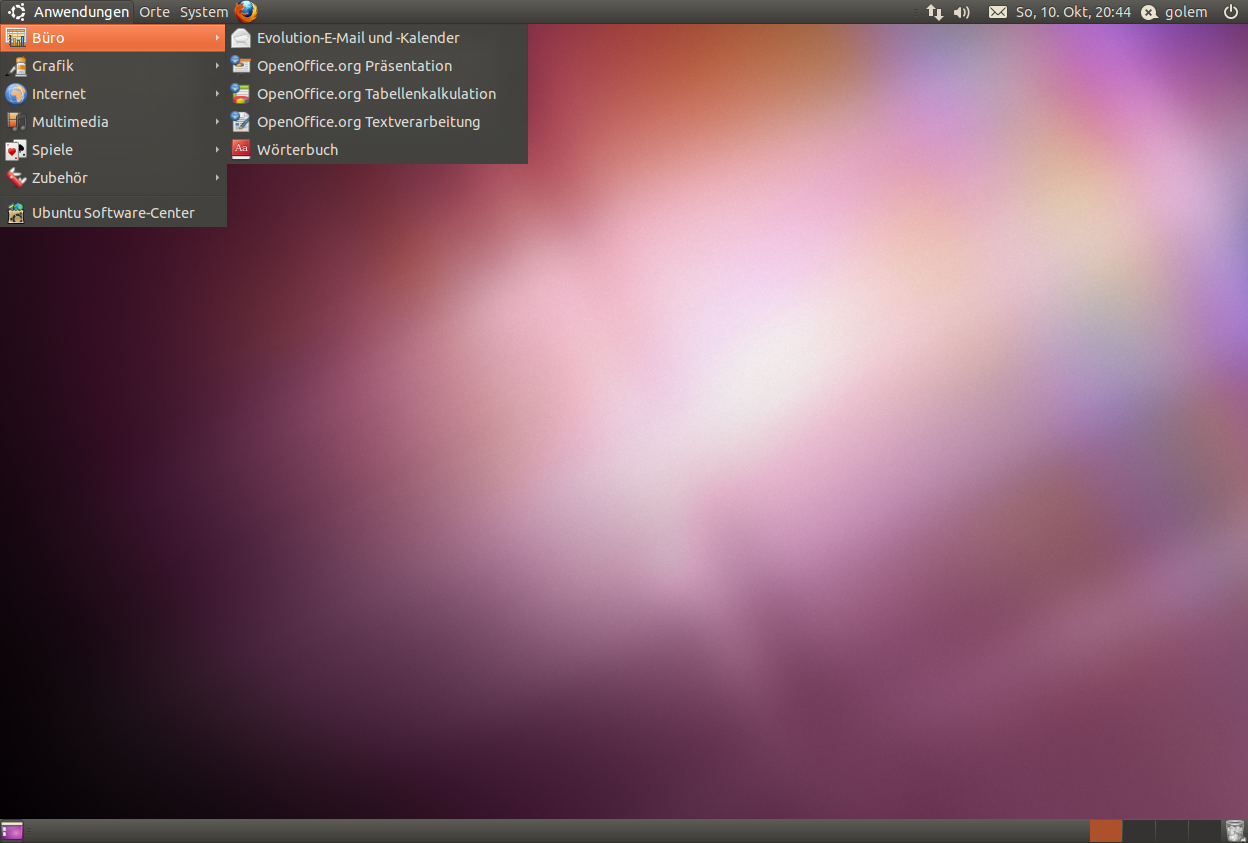Open the trash icon in bottom panel
1248x843 pixels.
1234,831
